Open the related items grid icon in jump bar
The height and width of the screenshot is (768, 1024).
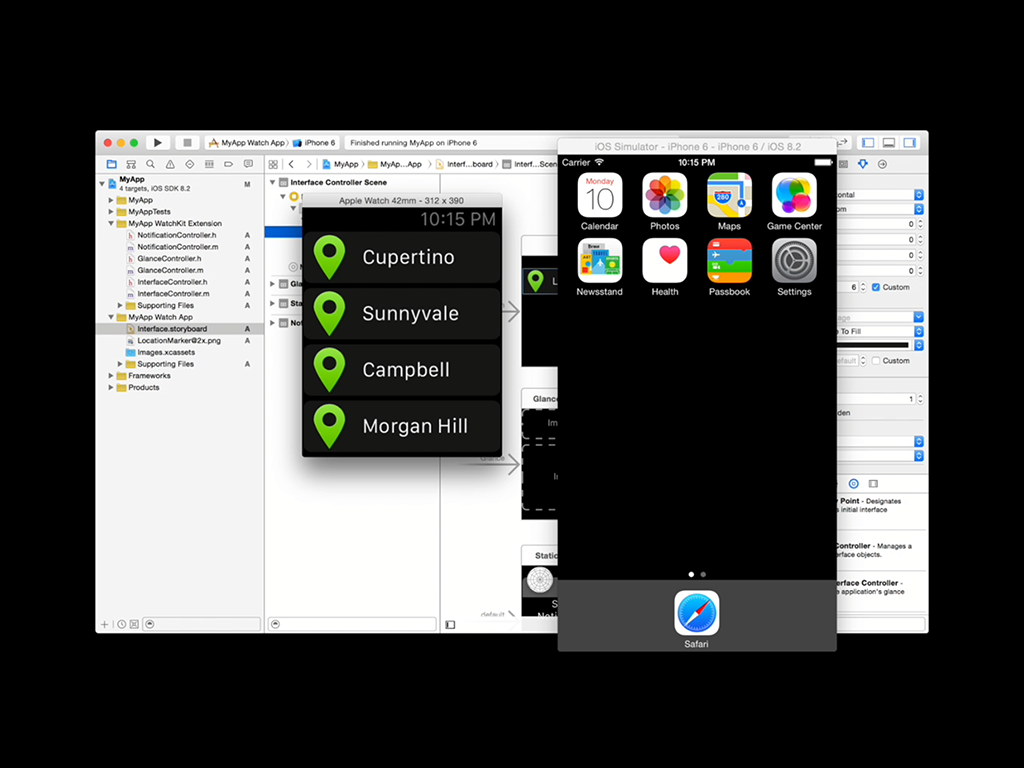[x=273, y=164]
